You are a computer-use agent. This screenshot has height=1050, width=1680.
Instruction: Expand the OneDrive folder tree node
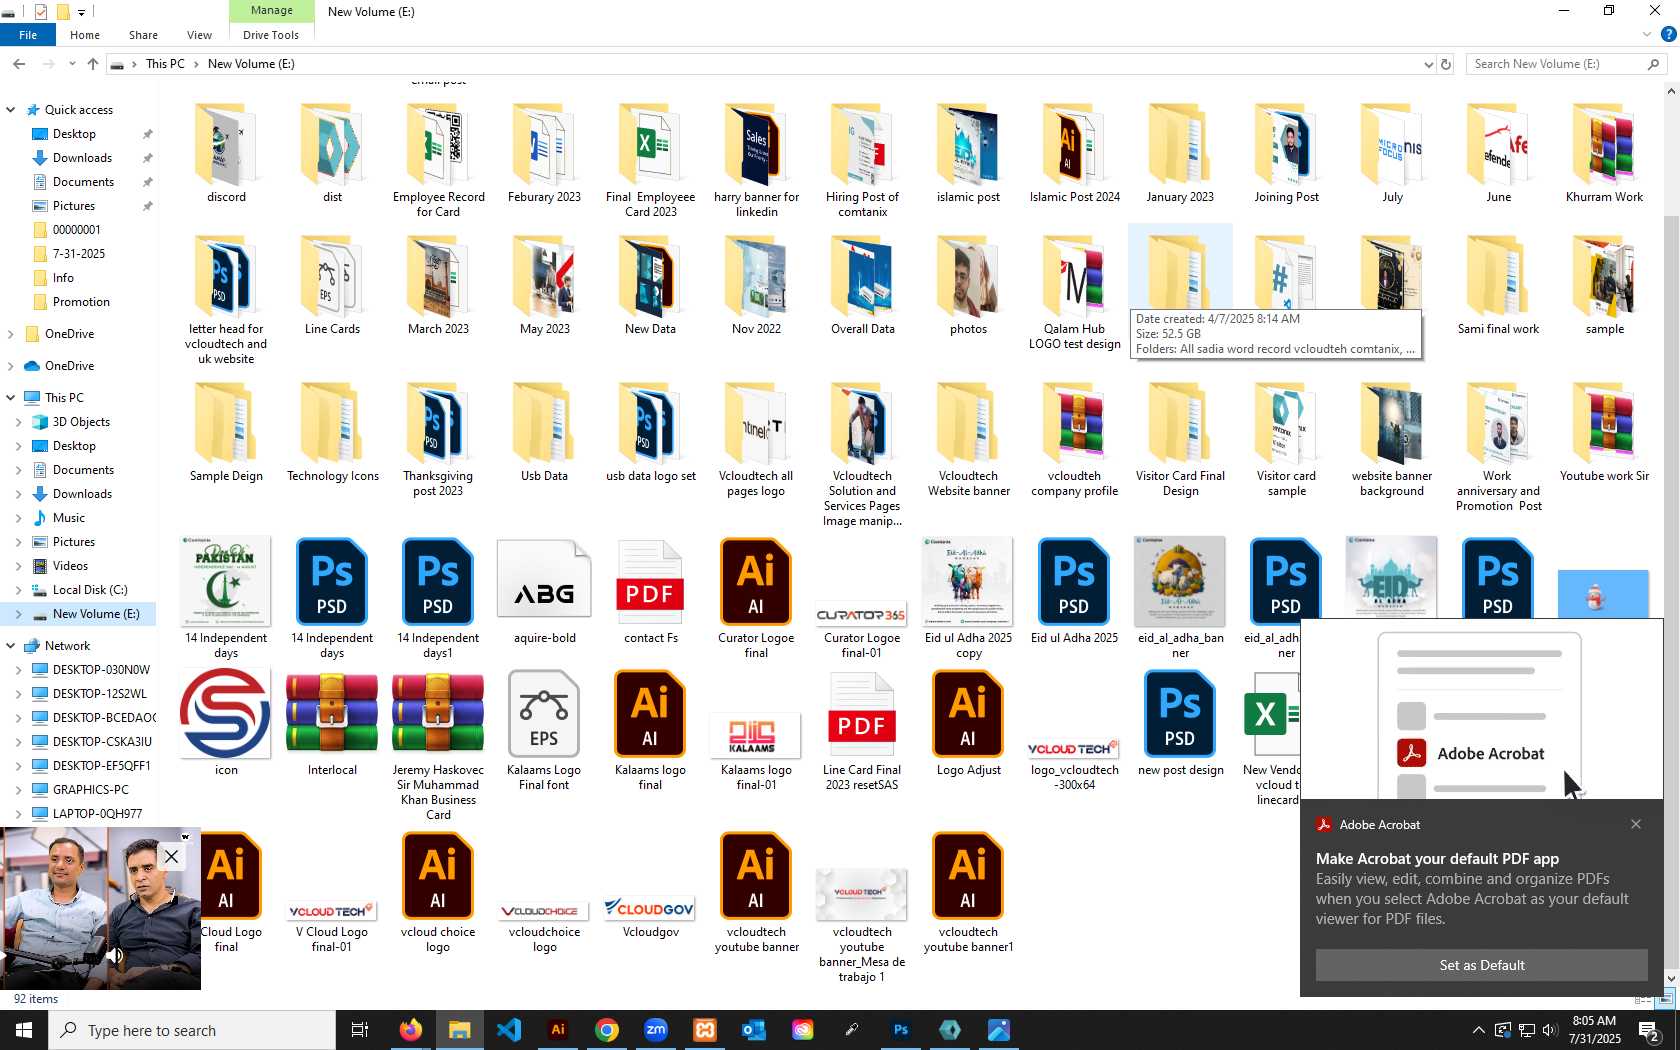point(11,334)
